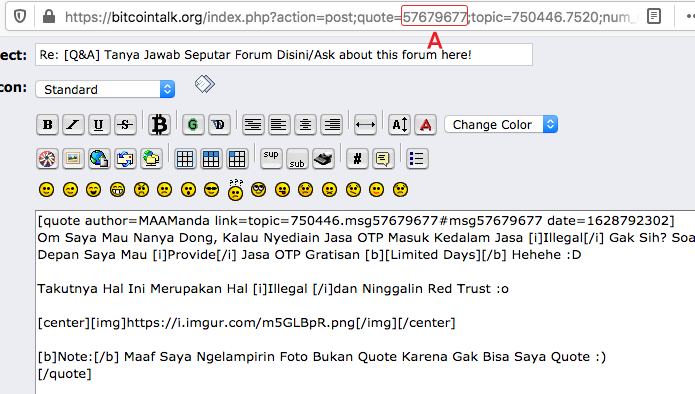The width and height of the screenshot is (695, 394).
Task: Insert the shocked open-mouth smiley
Action: [x=188, y=190]
